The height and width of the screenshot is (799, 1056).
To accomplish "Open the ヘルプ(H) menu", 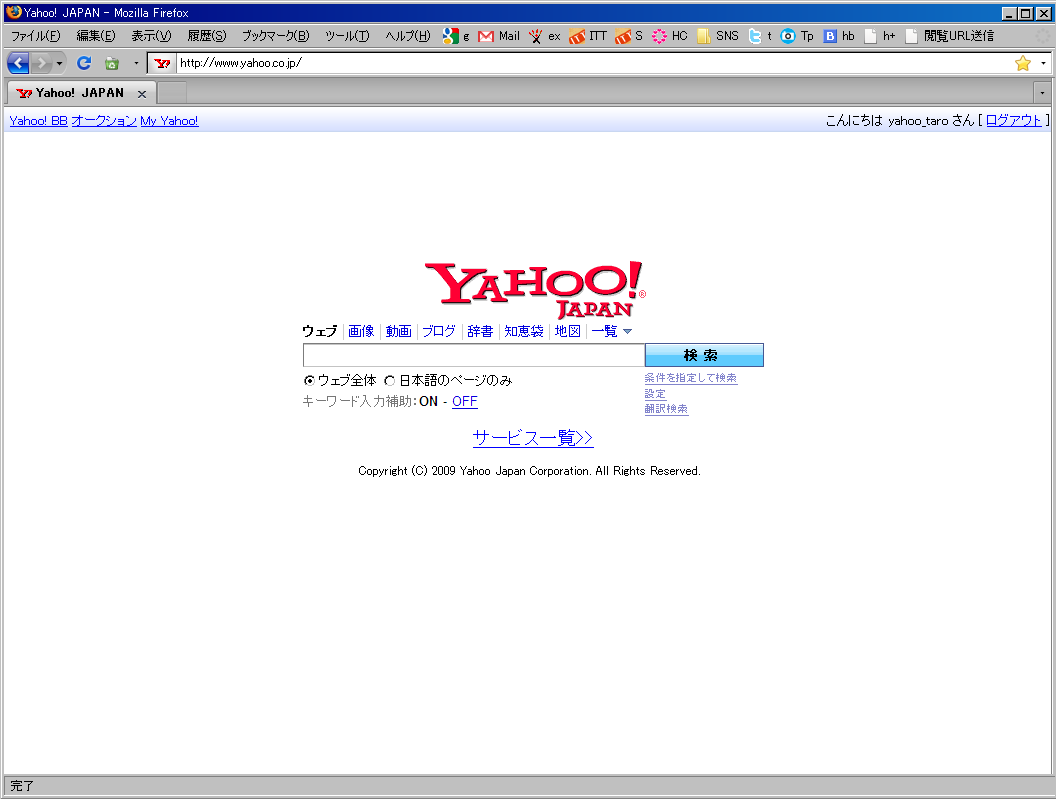I will tap(407, 36).
